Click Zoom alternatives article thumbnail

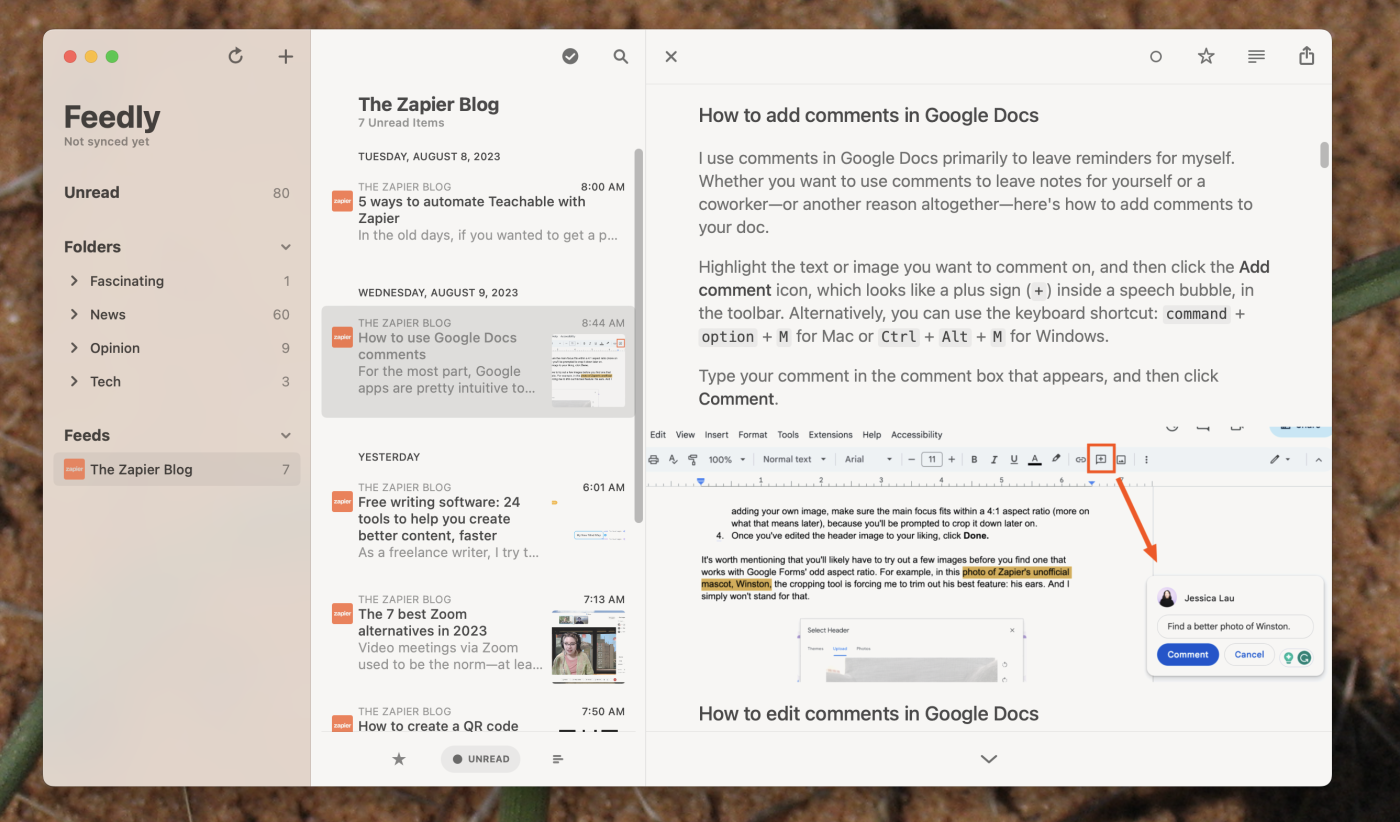(x=588, y=646)
